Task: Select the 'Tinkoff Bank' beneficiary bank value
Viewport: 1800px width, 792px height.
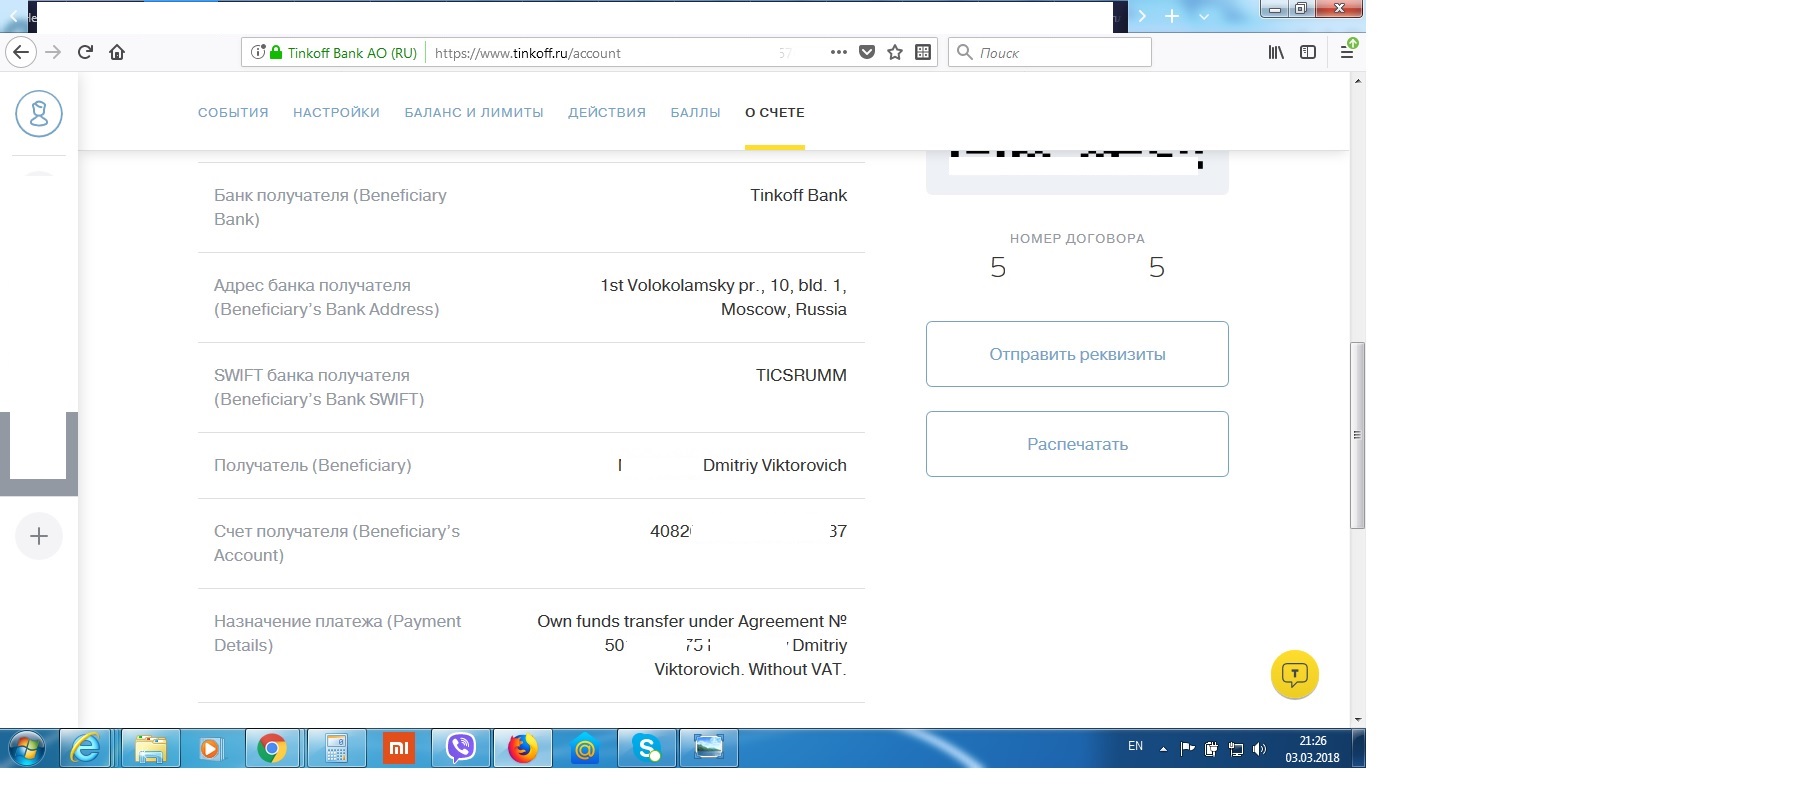Action: [798, 195]
